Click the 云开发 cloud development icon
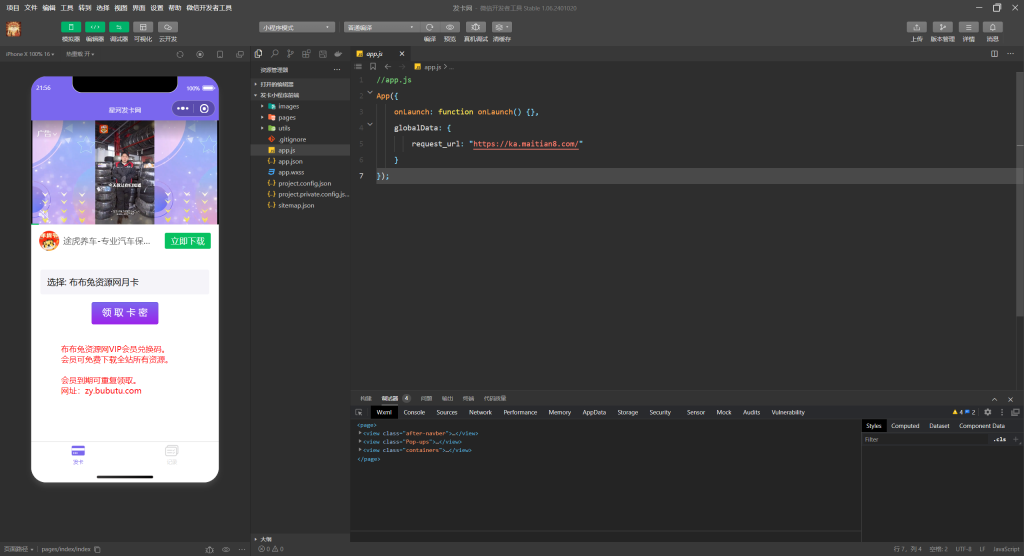This screenshot has height=556, width=1024. click(x=168, y=27)
